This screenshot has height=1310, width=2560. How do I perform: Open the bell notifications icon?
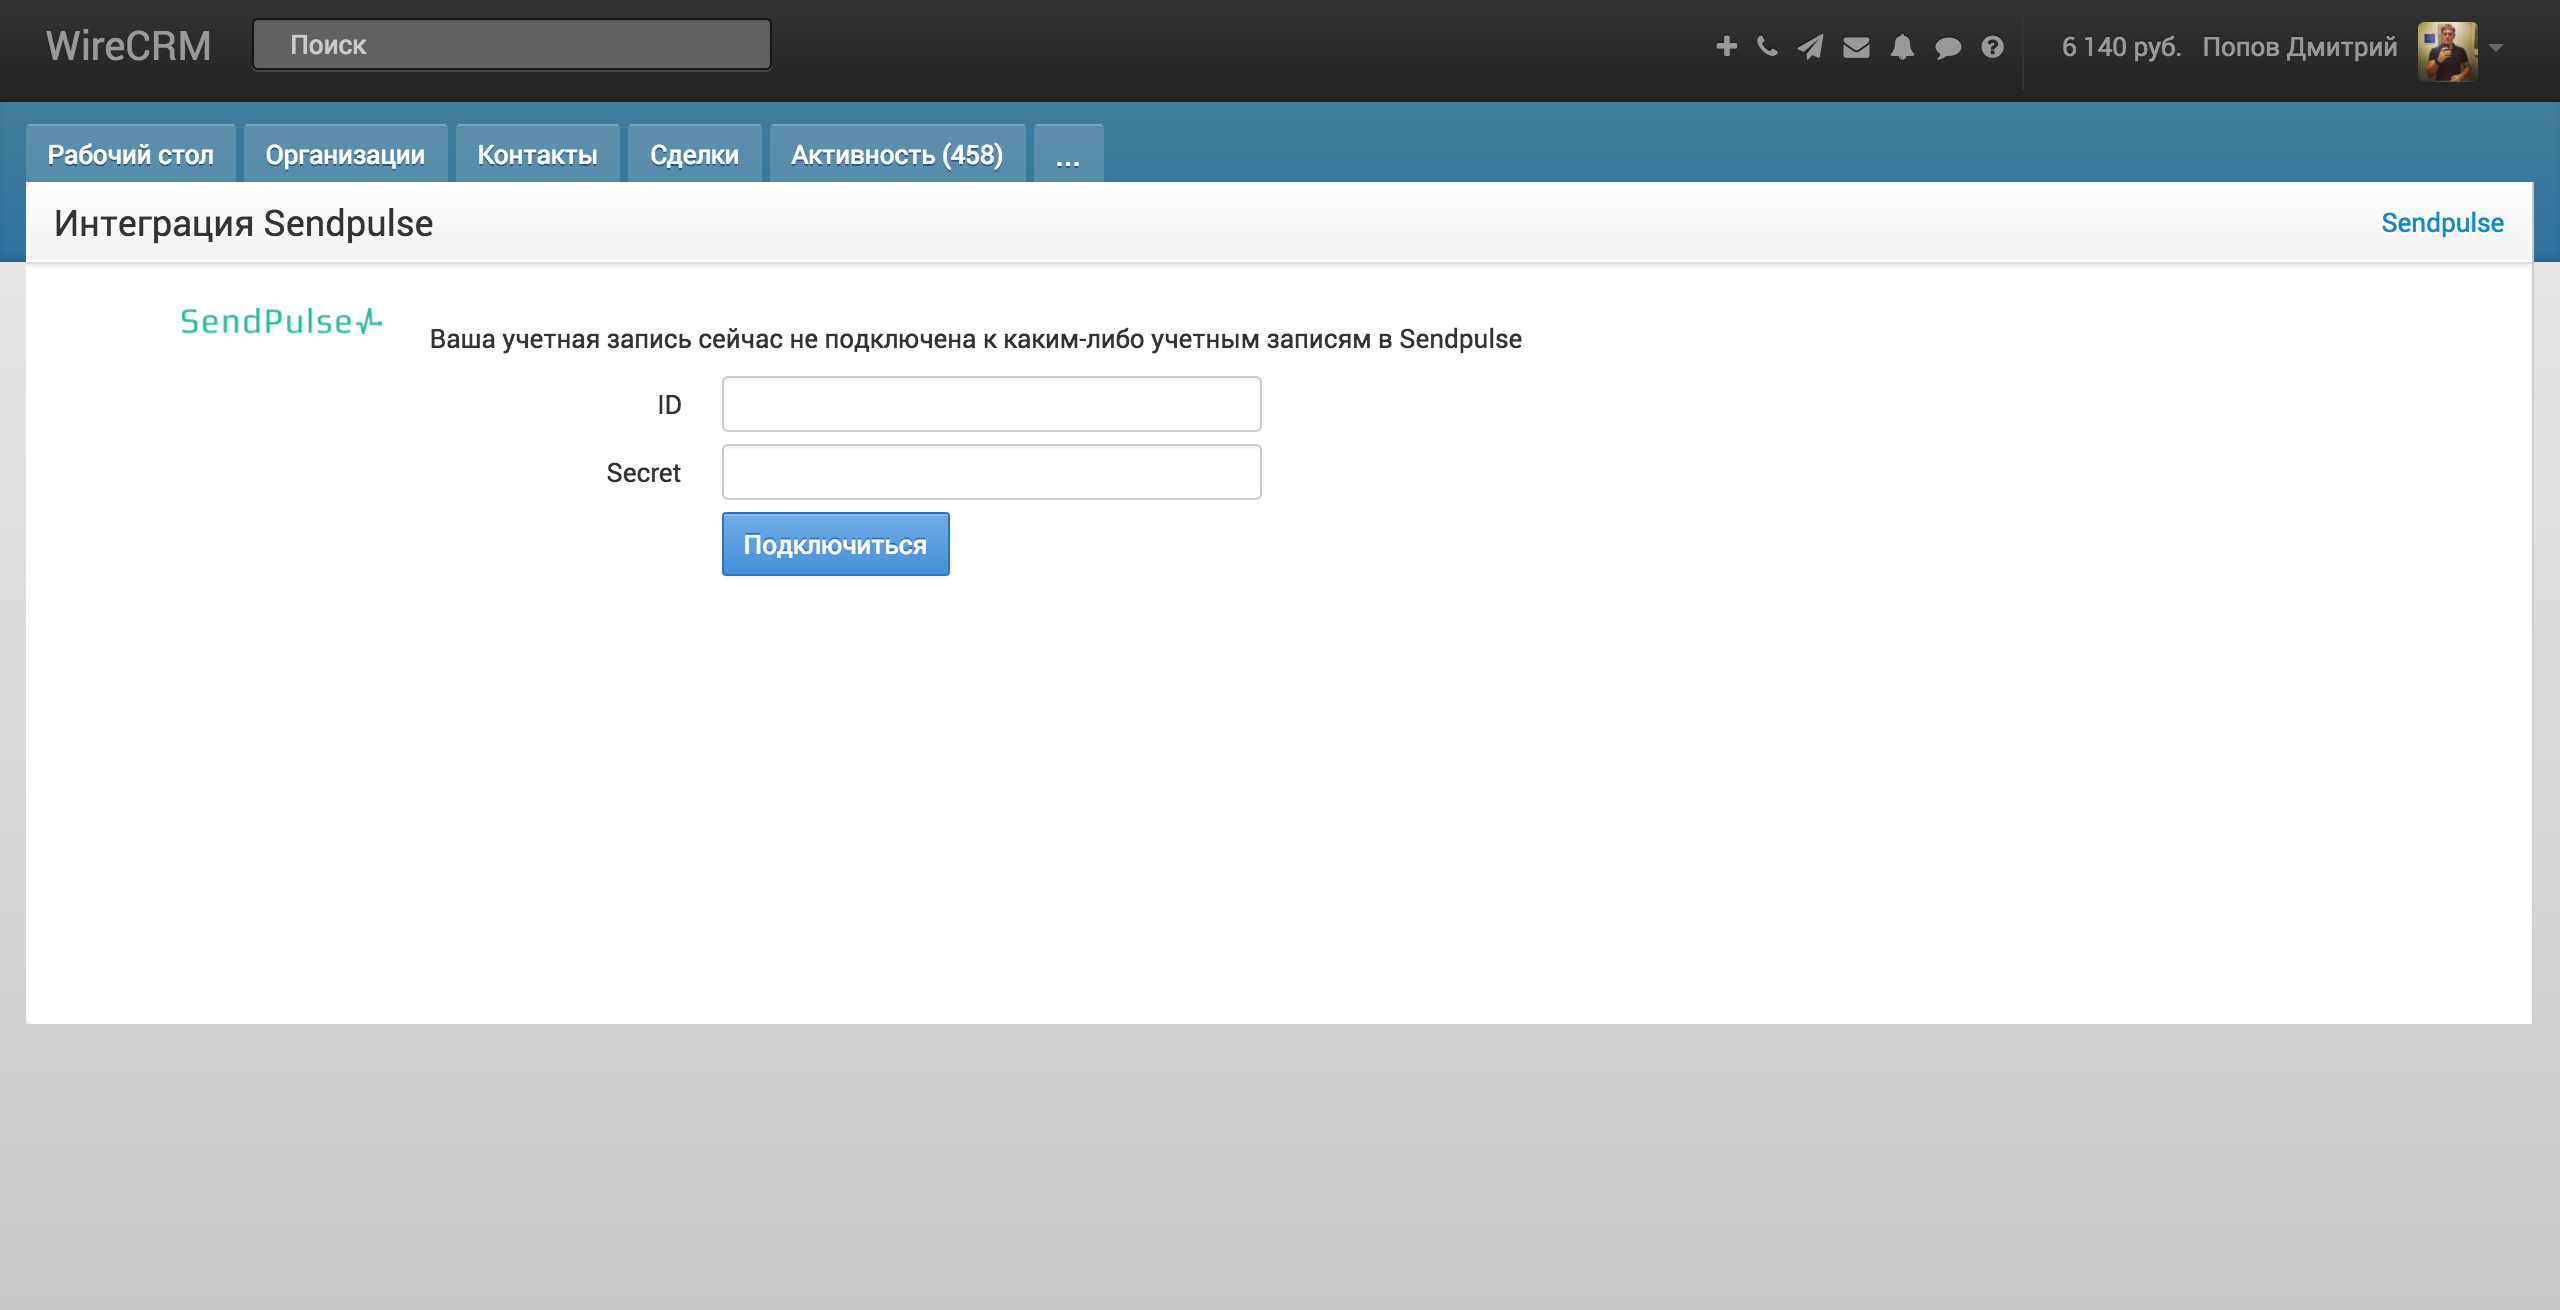click(1902, 47)
